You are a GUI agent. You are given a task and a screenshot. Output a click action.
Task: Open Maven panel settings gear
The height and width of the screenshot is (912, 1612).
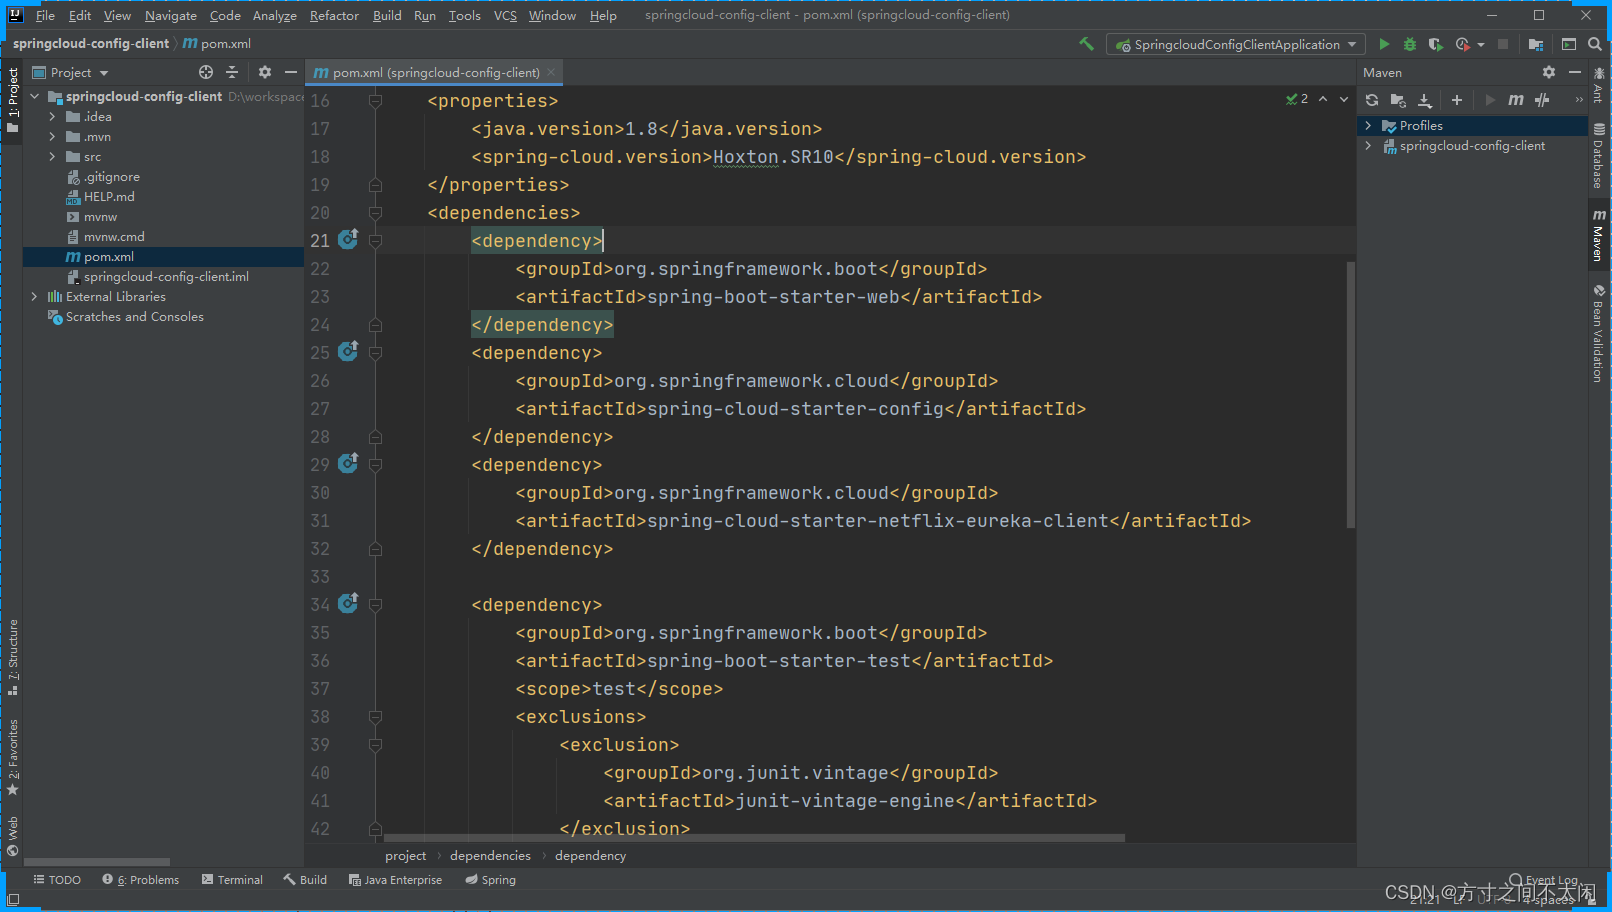pos(1549,72)
